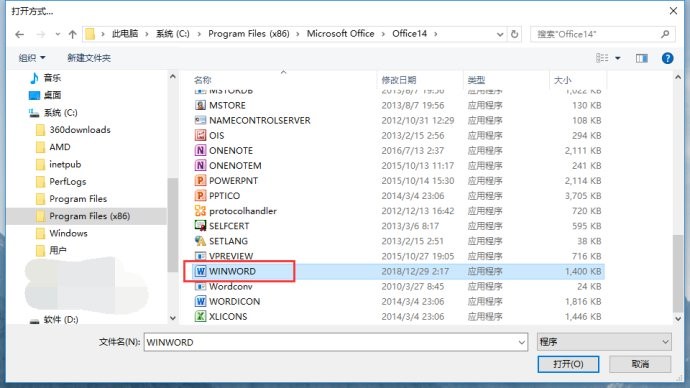Viewport: 690px width, 388px height.
Task: Select the WORDICON file icon
Action: pos(200,301)
